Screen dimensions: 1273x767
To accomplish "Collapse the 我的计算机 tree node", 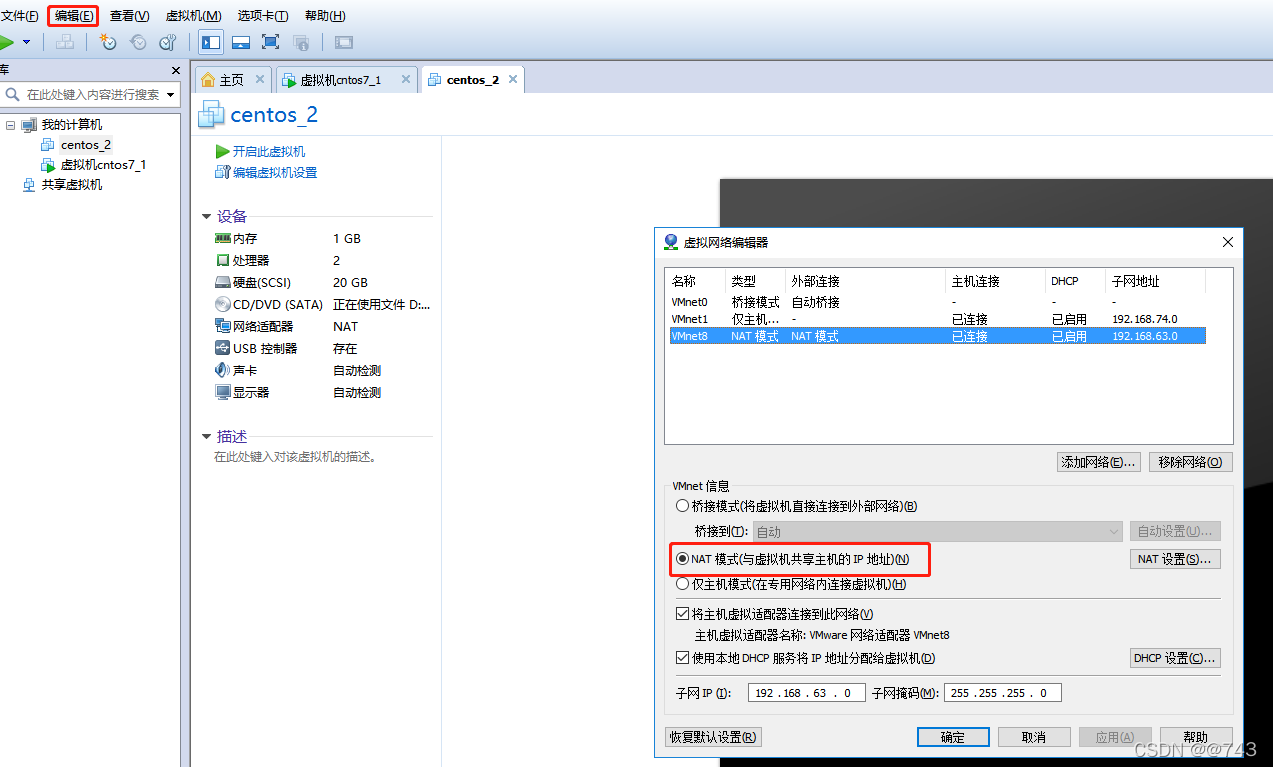I will pos(12,124).
